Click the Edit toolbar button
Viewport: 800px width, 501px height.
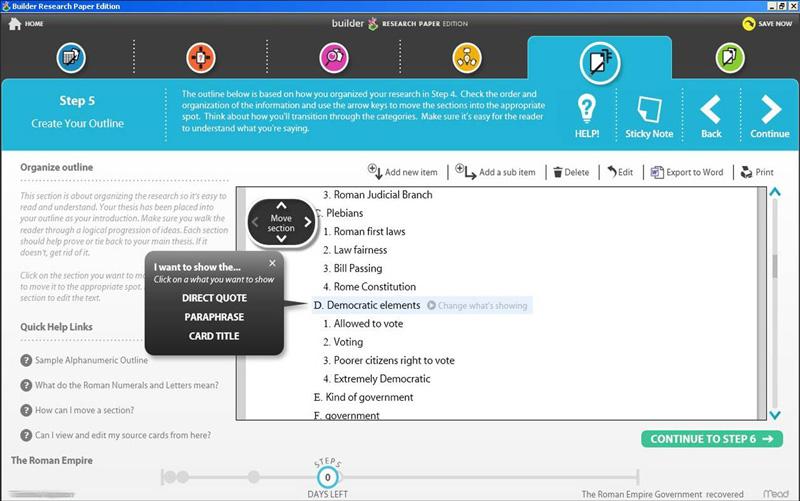click(620, 172)
